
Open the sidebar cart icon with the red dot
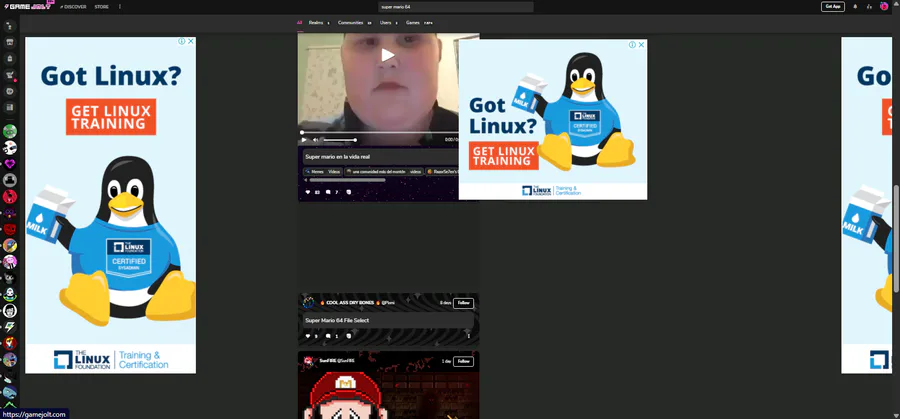tap(10, 75)
